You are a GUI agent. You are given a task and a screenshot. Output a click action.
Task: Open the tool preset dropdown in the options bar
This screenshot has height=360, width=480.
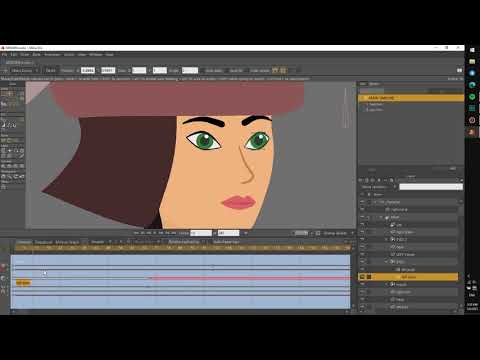point(24,70)
